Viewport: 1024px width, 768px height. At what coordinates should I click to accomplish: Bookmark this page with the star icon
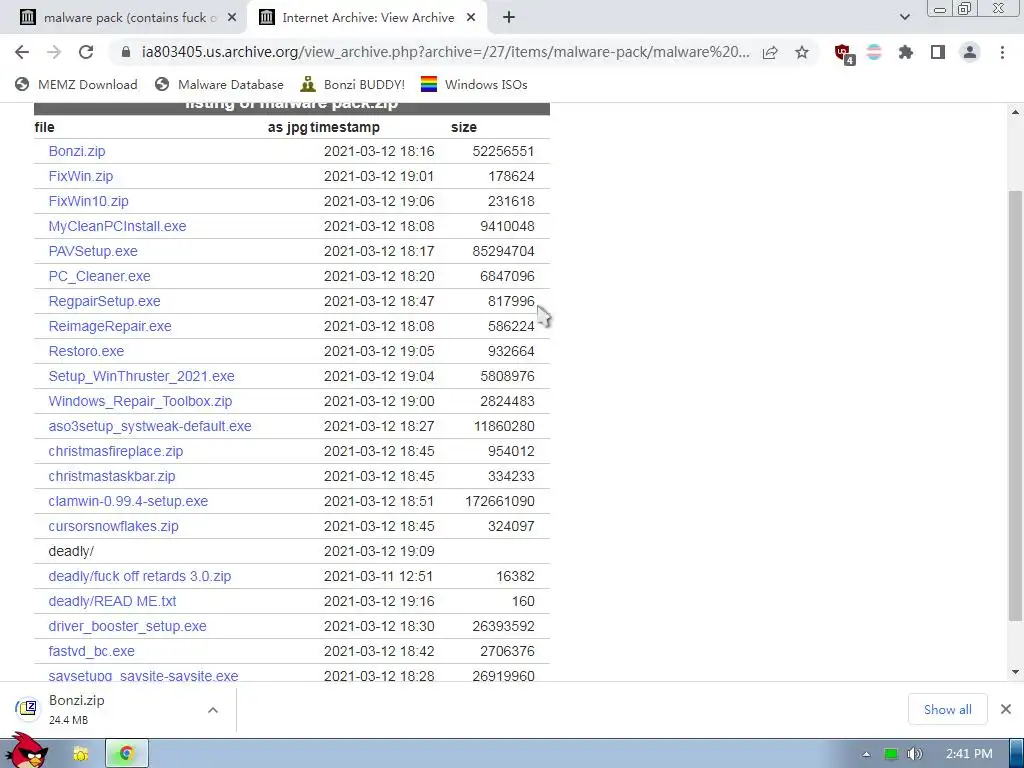802,52
